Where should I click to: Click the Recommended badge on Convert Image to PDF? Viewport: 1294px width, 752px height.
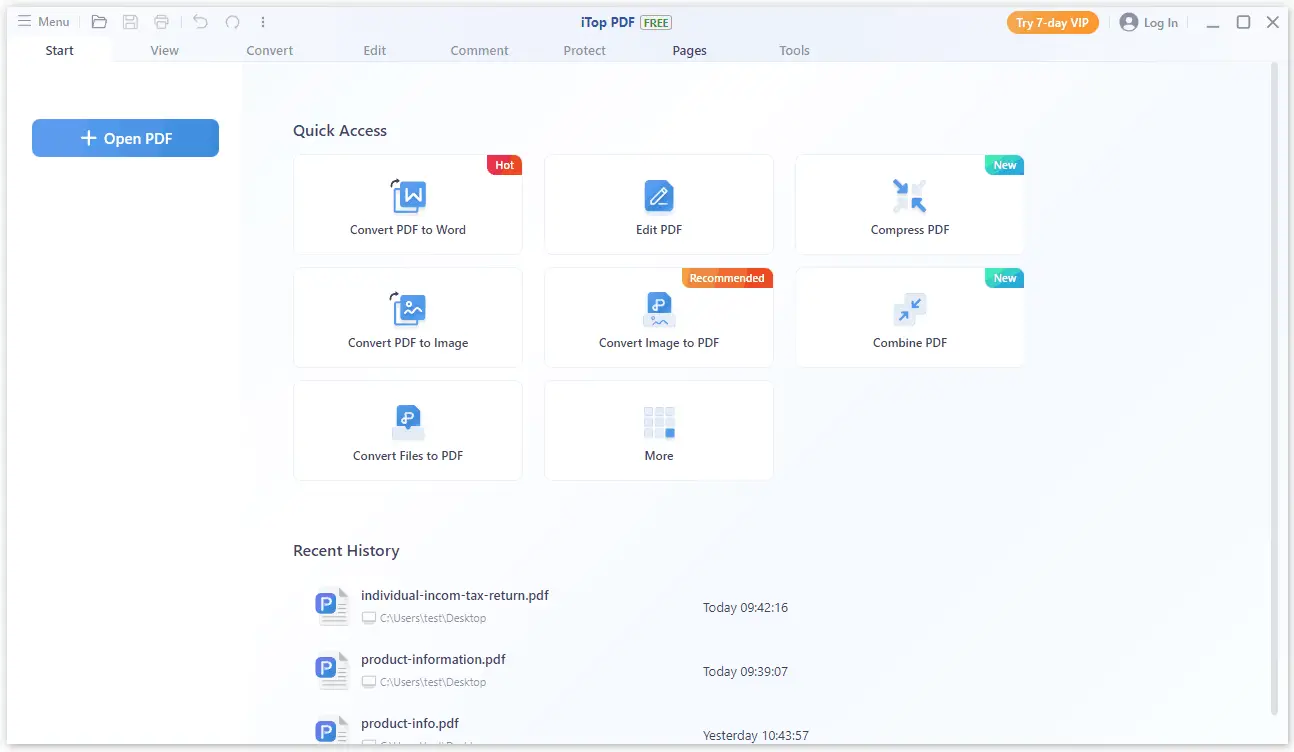(727, 278)
